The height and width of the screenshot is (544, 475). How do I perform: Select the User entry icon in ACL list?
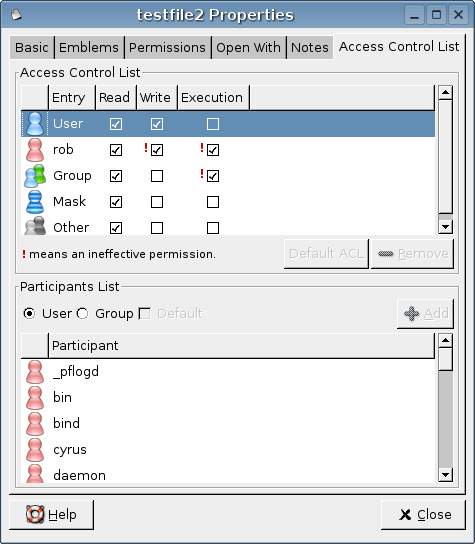tap(35, 124)
